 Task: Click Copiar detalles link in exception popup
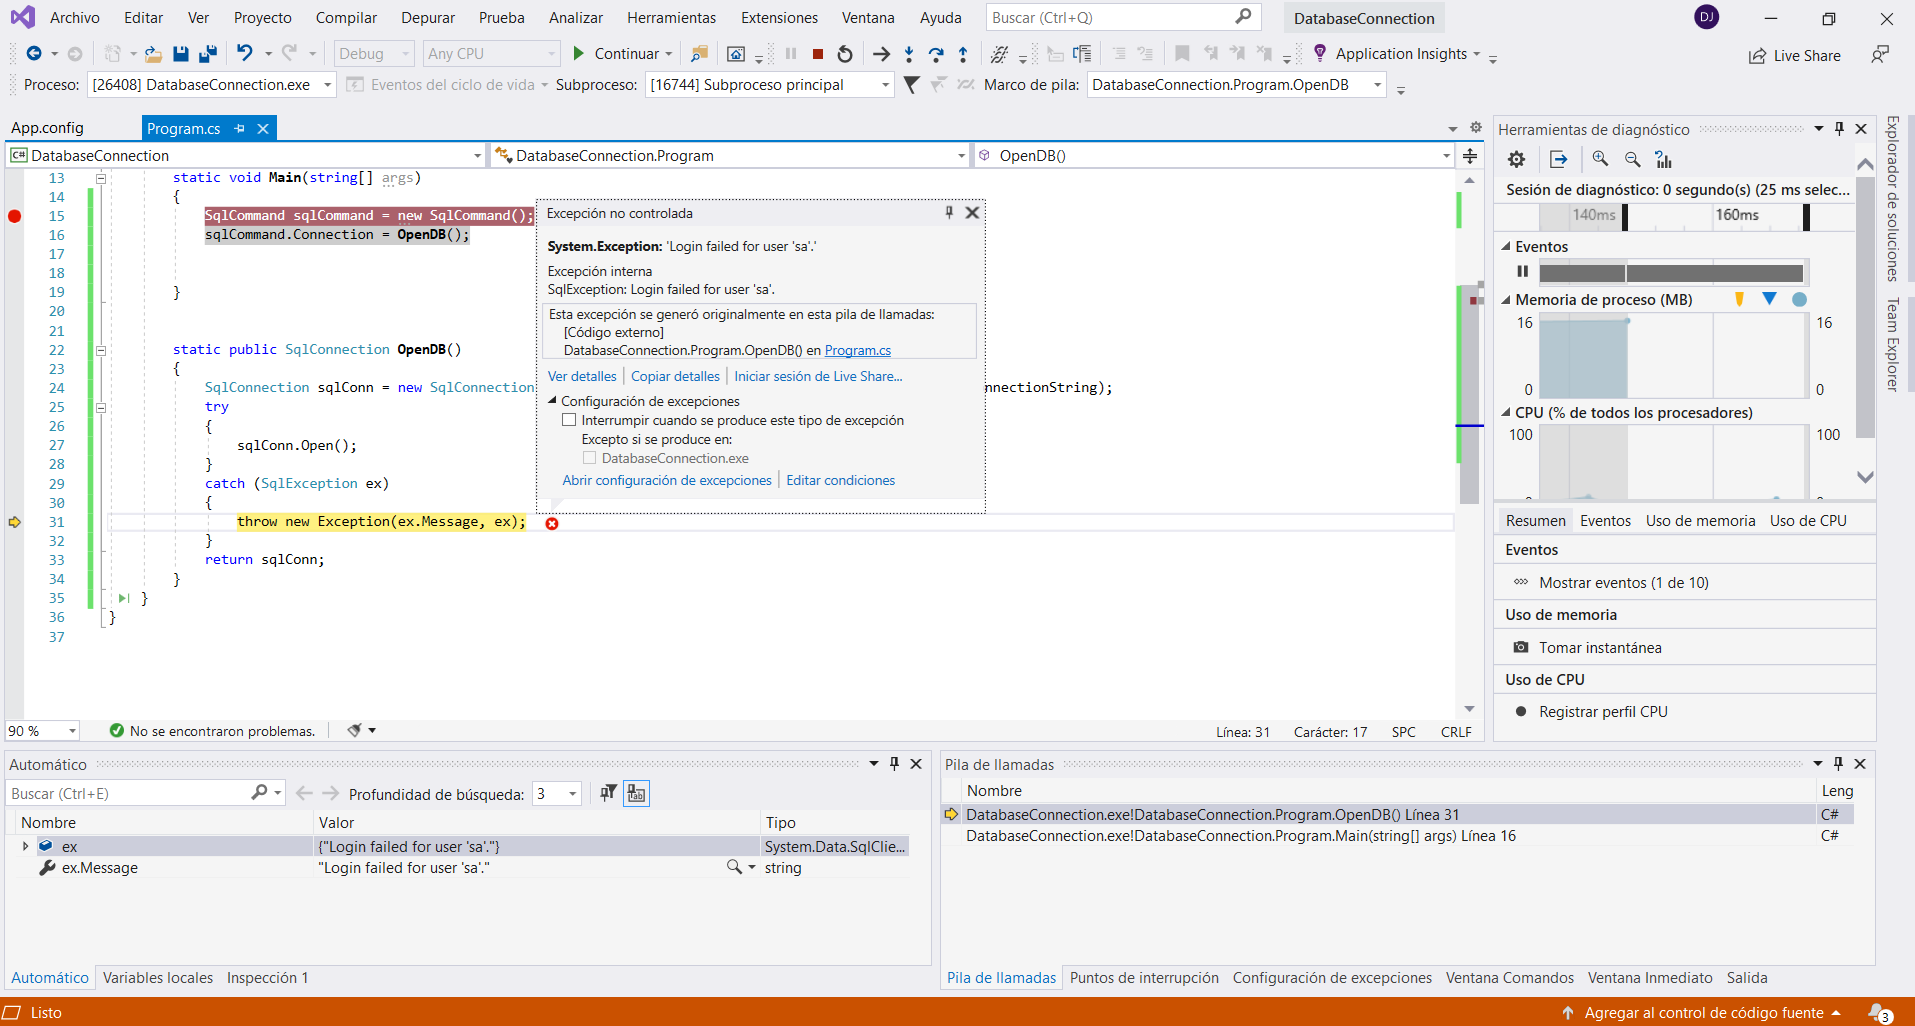coord(675,376)
